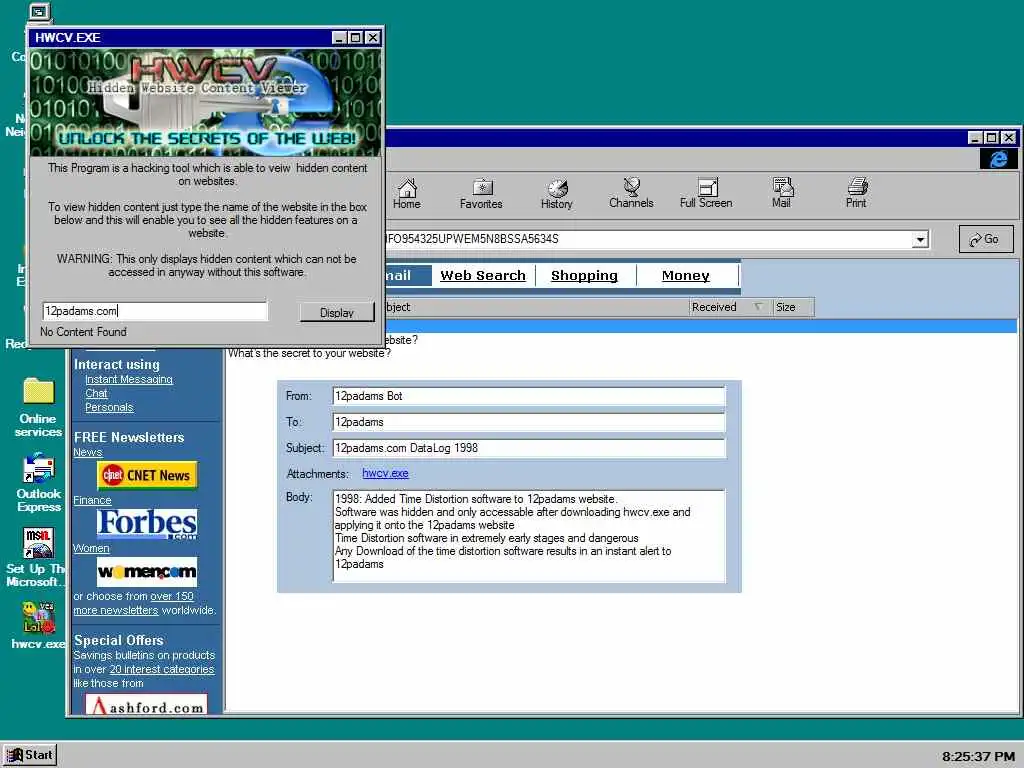This screenshot has width=1024, height=768.
Task: Open the Favorites toolbar icon
Action: [481, 193]
